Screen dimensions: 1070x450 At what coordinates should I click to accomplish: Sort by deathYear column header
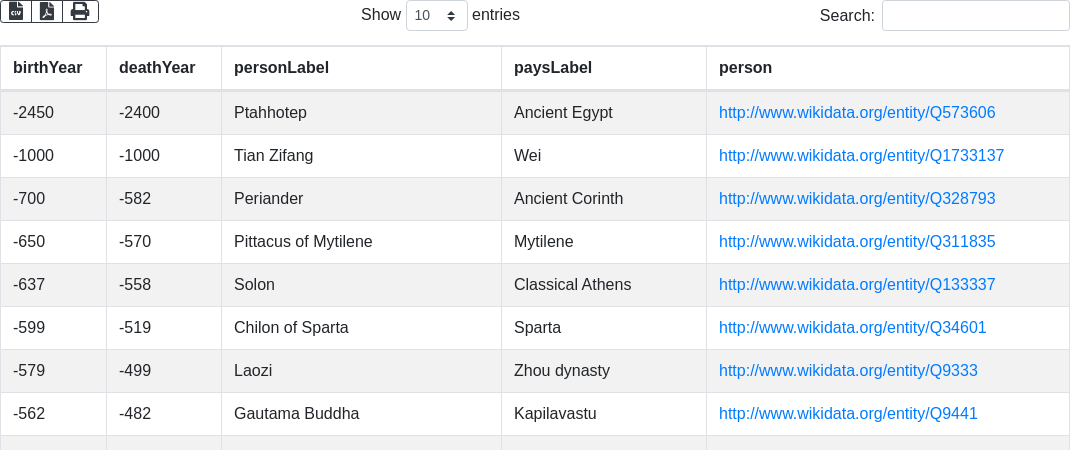point(157,68)
